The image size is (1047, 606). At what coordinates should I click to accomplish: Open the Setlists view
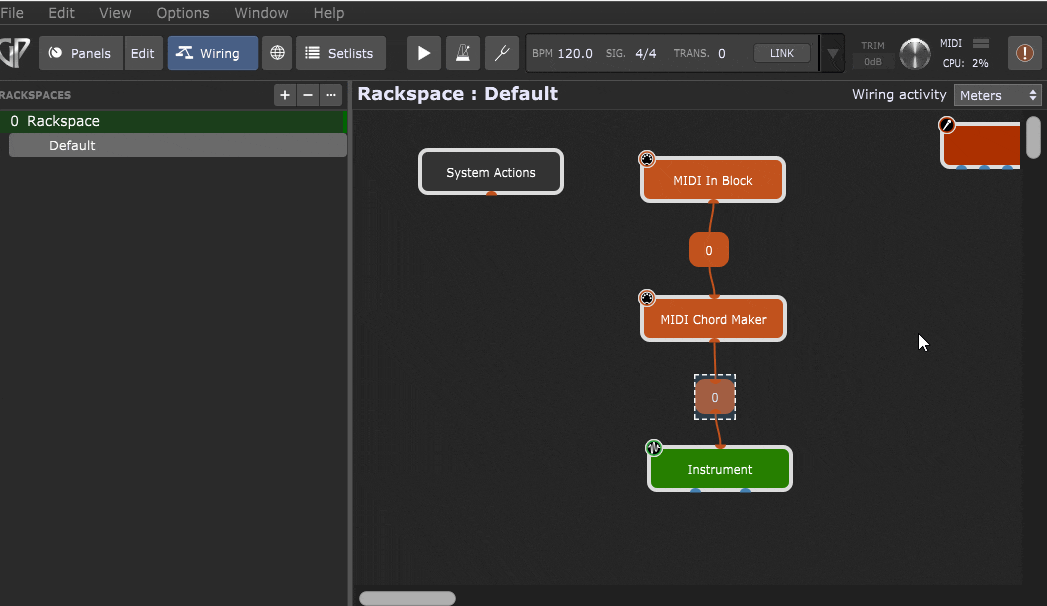(341, 53)
